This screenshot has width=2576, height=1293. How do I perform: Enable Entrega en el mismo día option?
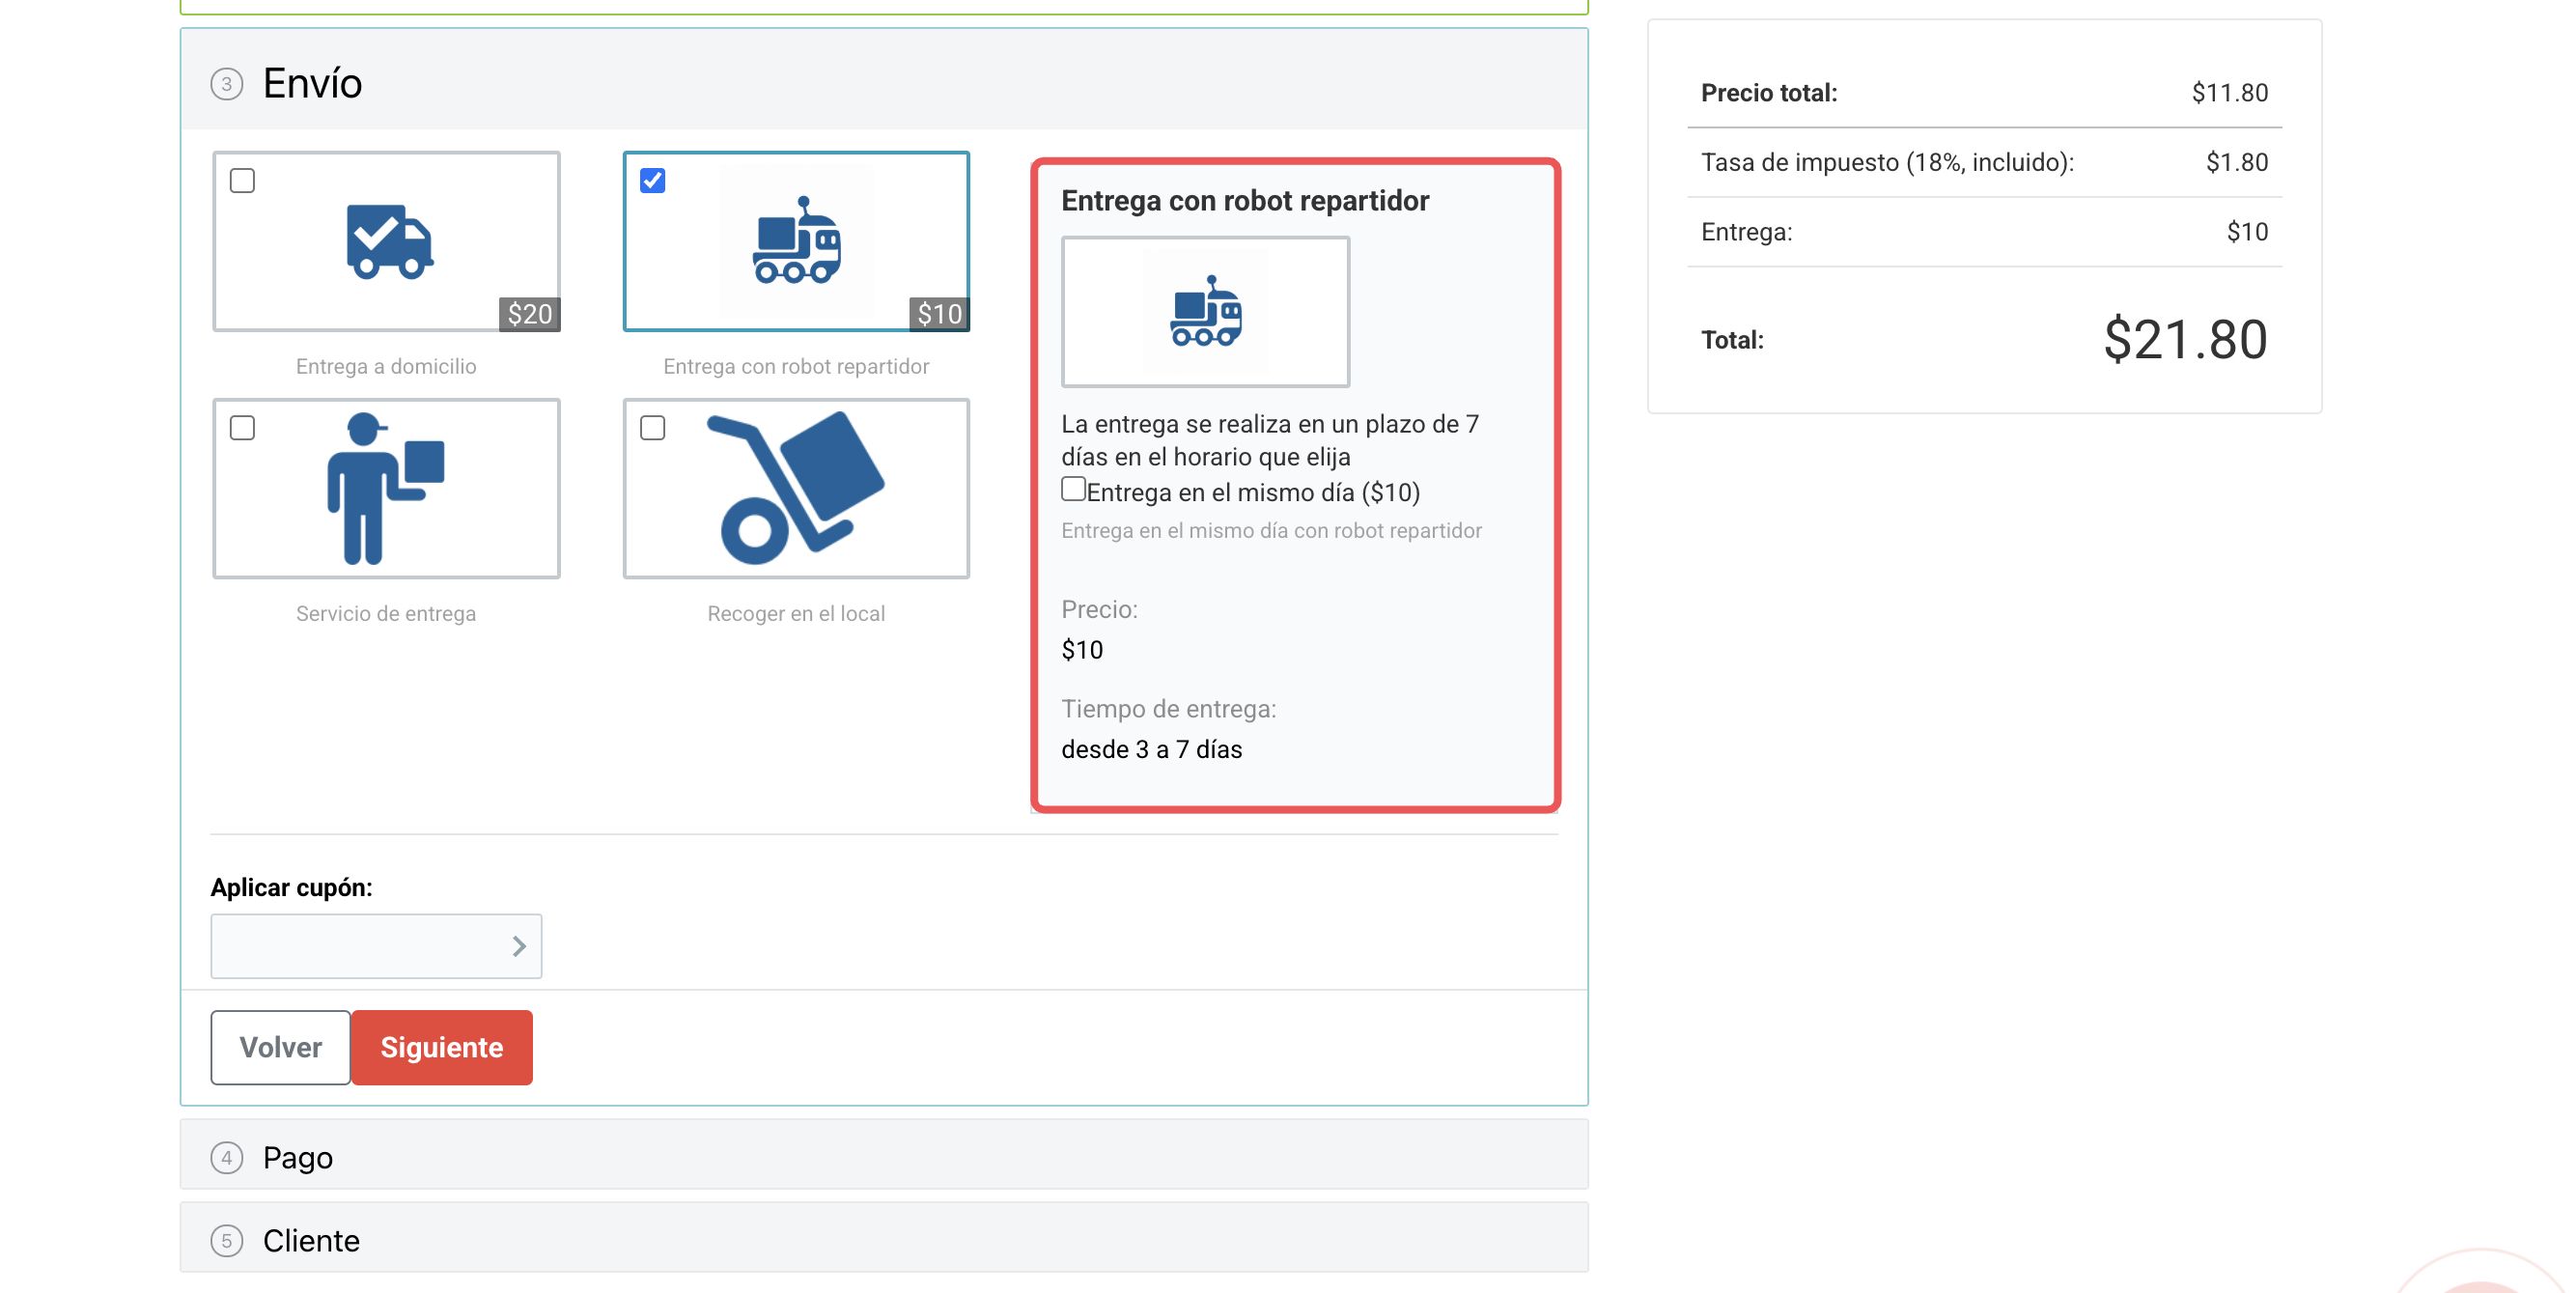[x=1073, y=489]
